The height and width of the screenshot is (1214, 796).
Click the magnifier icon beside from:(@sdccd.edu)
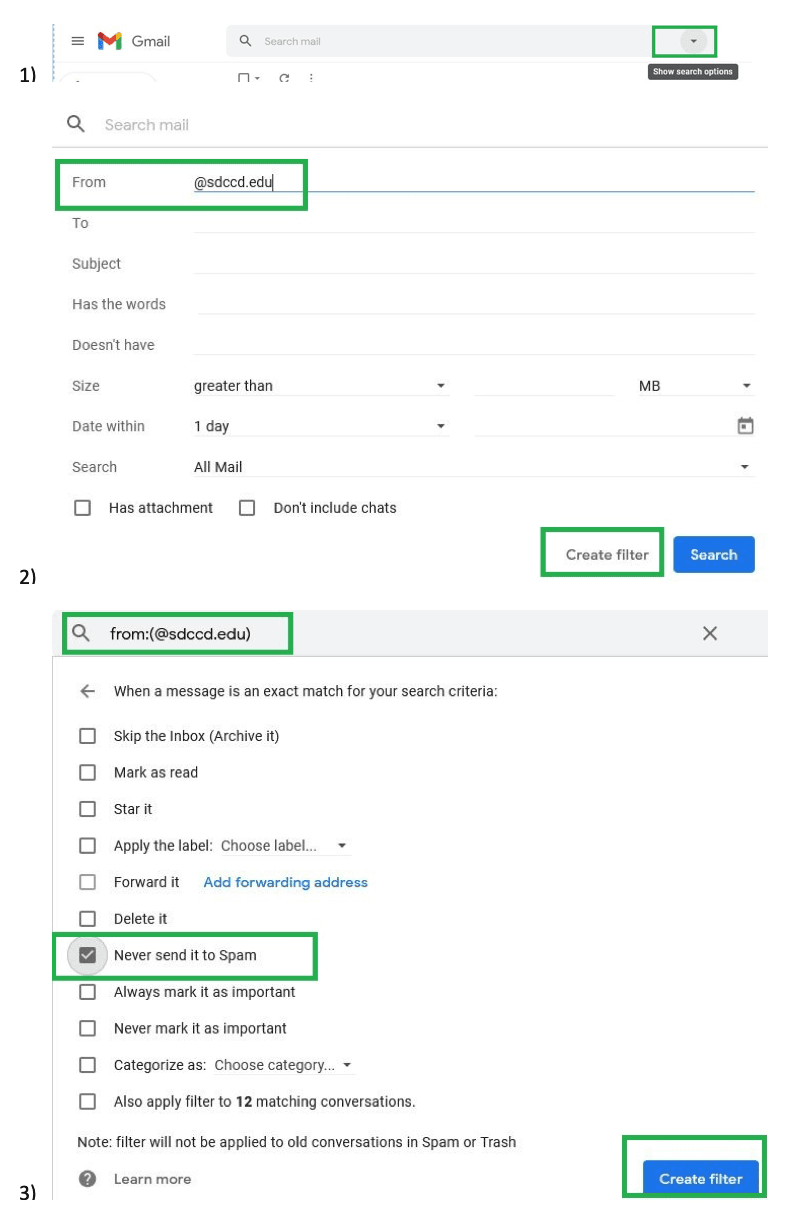coord(81,633)
